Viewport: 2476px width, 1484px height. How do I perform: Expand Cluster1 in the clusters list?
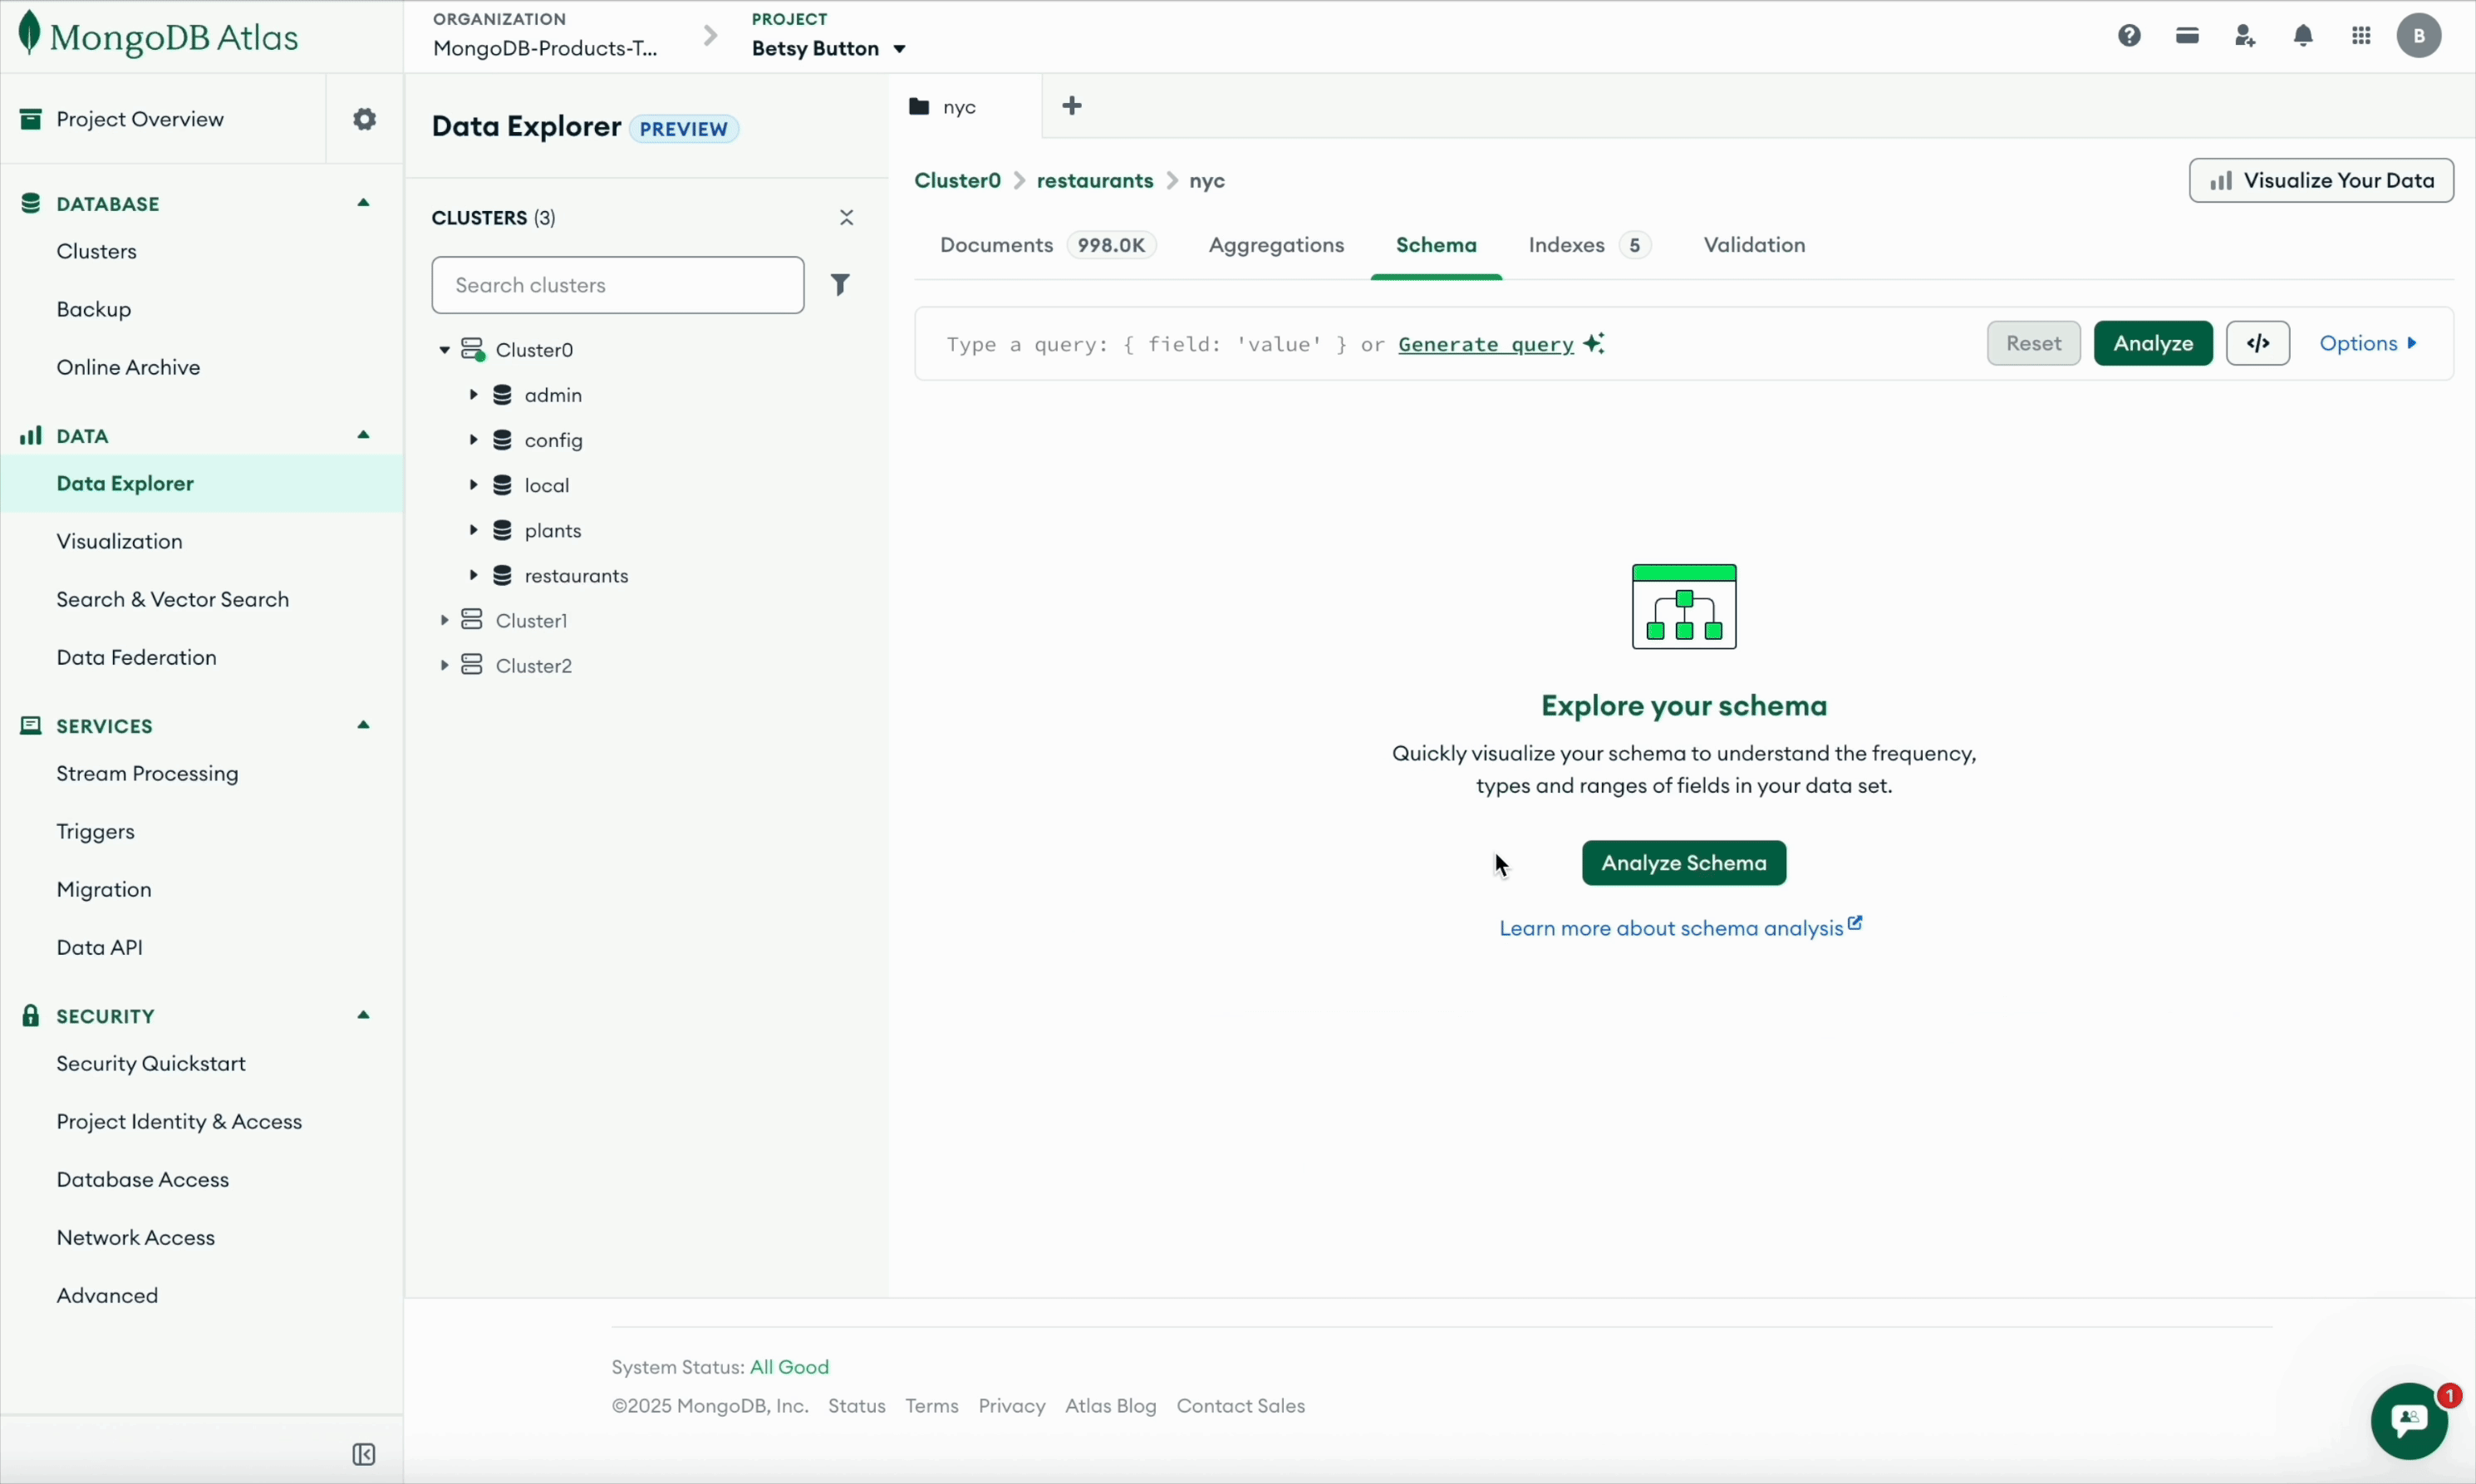point(446,620)
